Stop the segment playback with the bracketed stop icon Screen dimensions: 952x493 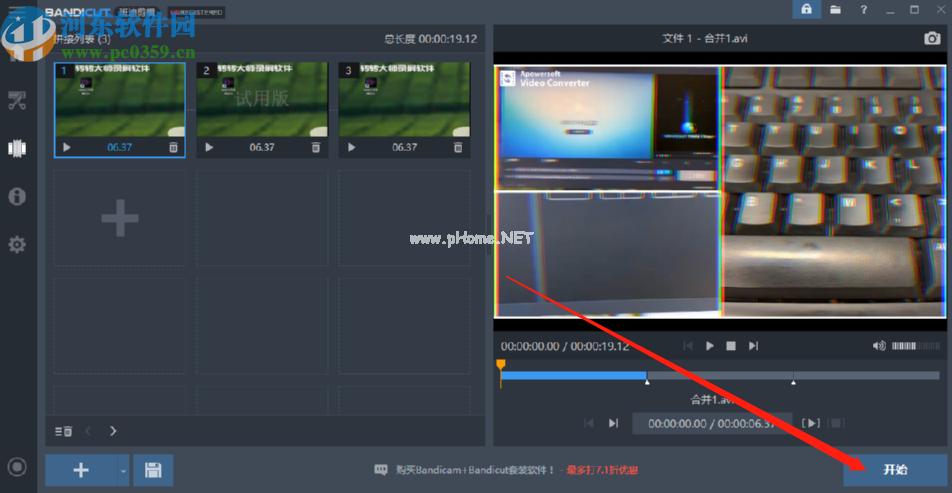point(836,423)
